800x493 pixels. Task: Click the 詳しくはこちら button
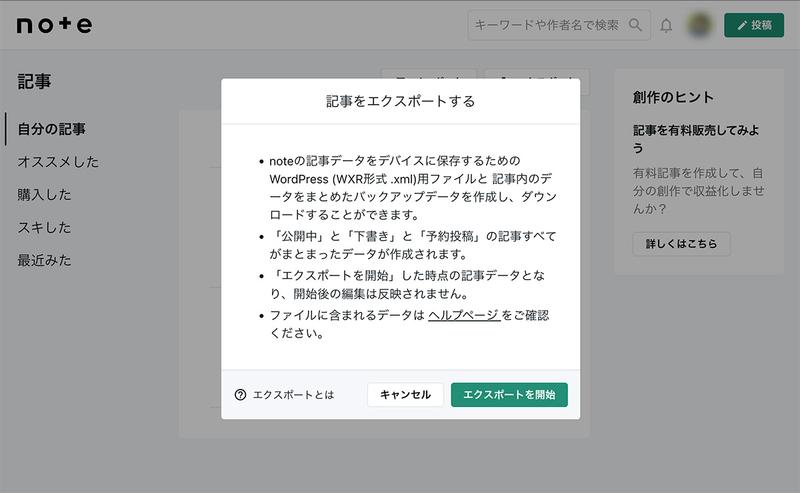[681, 244]
